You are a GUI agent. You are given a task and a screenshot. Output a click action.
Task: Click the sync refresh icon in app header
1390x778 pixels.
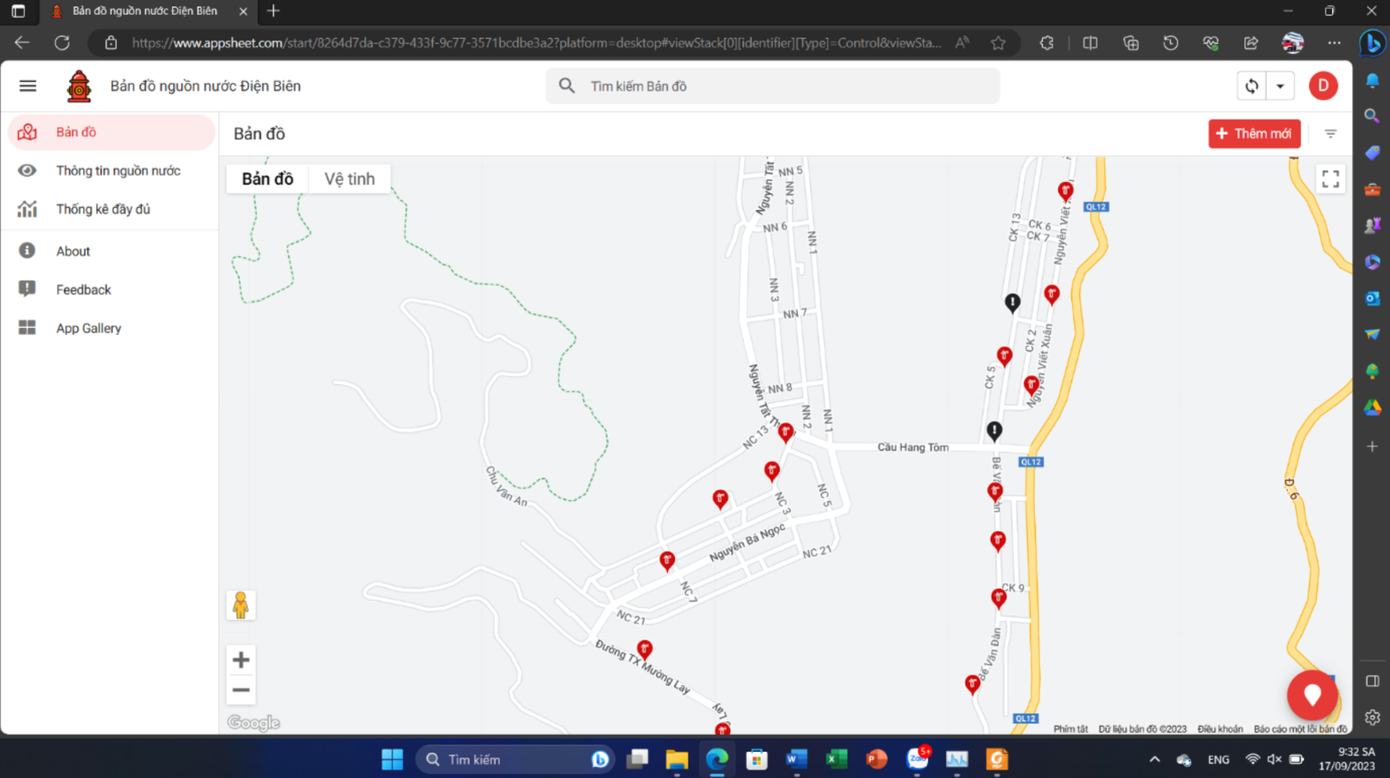coord(1251,86)
